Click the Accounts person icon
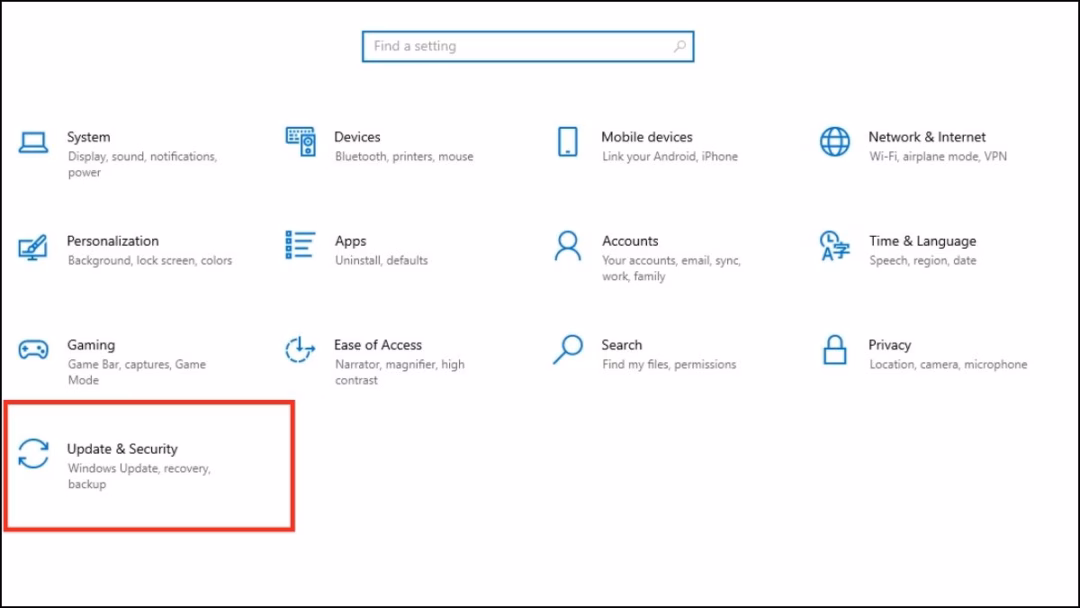 pyautogui.click(x=568, y=246)
